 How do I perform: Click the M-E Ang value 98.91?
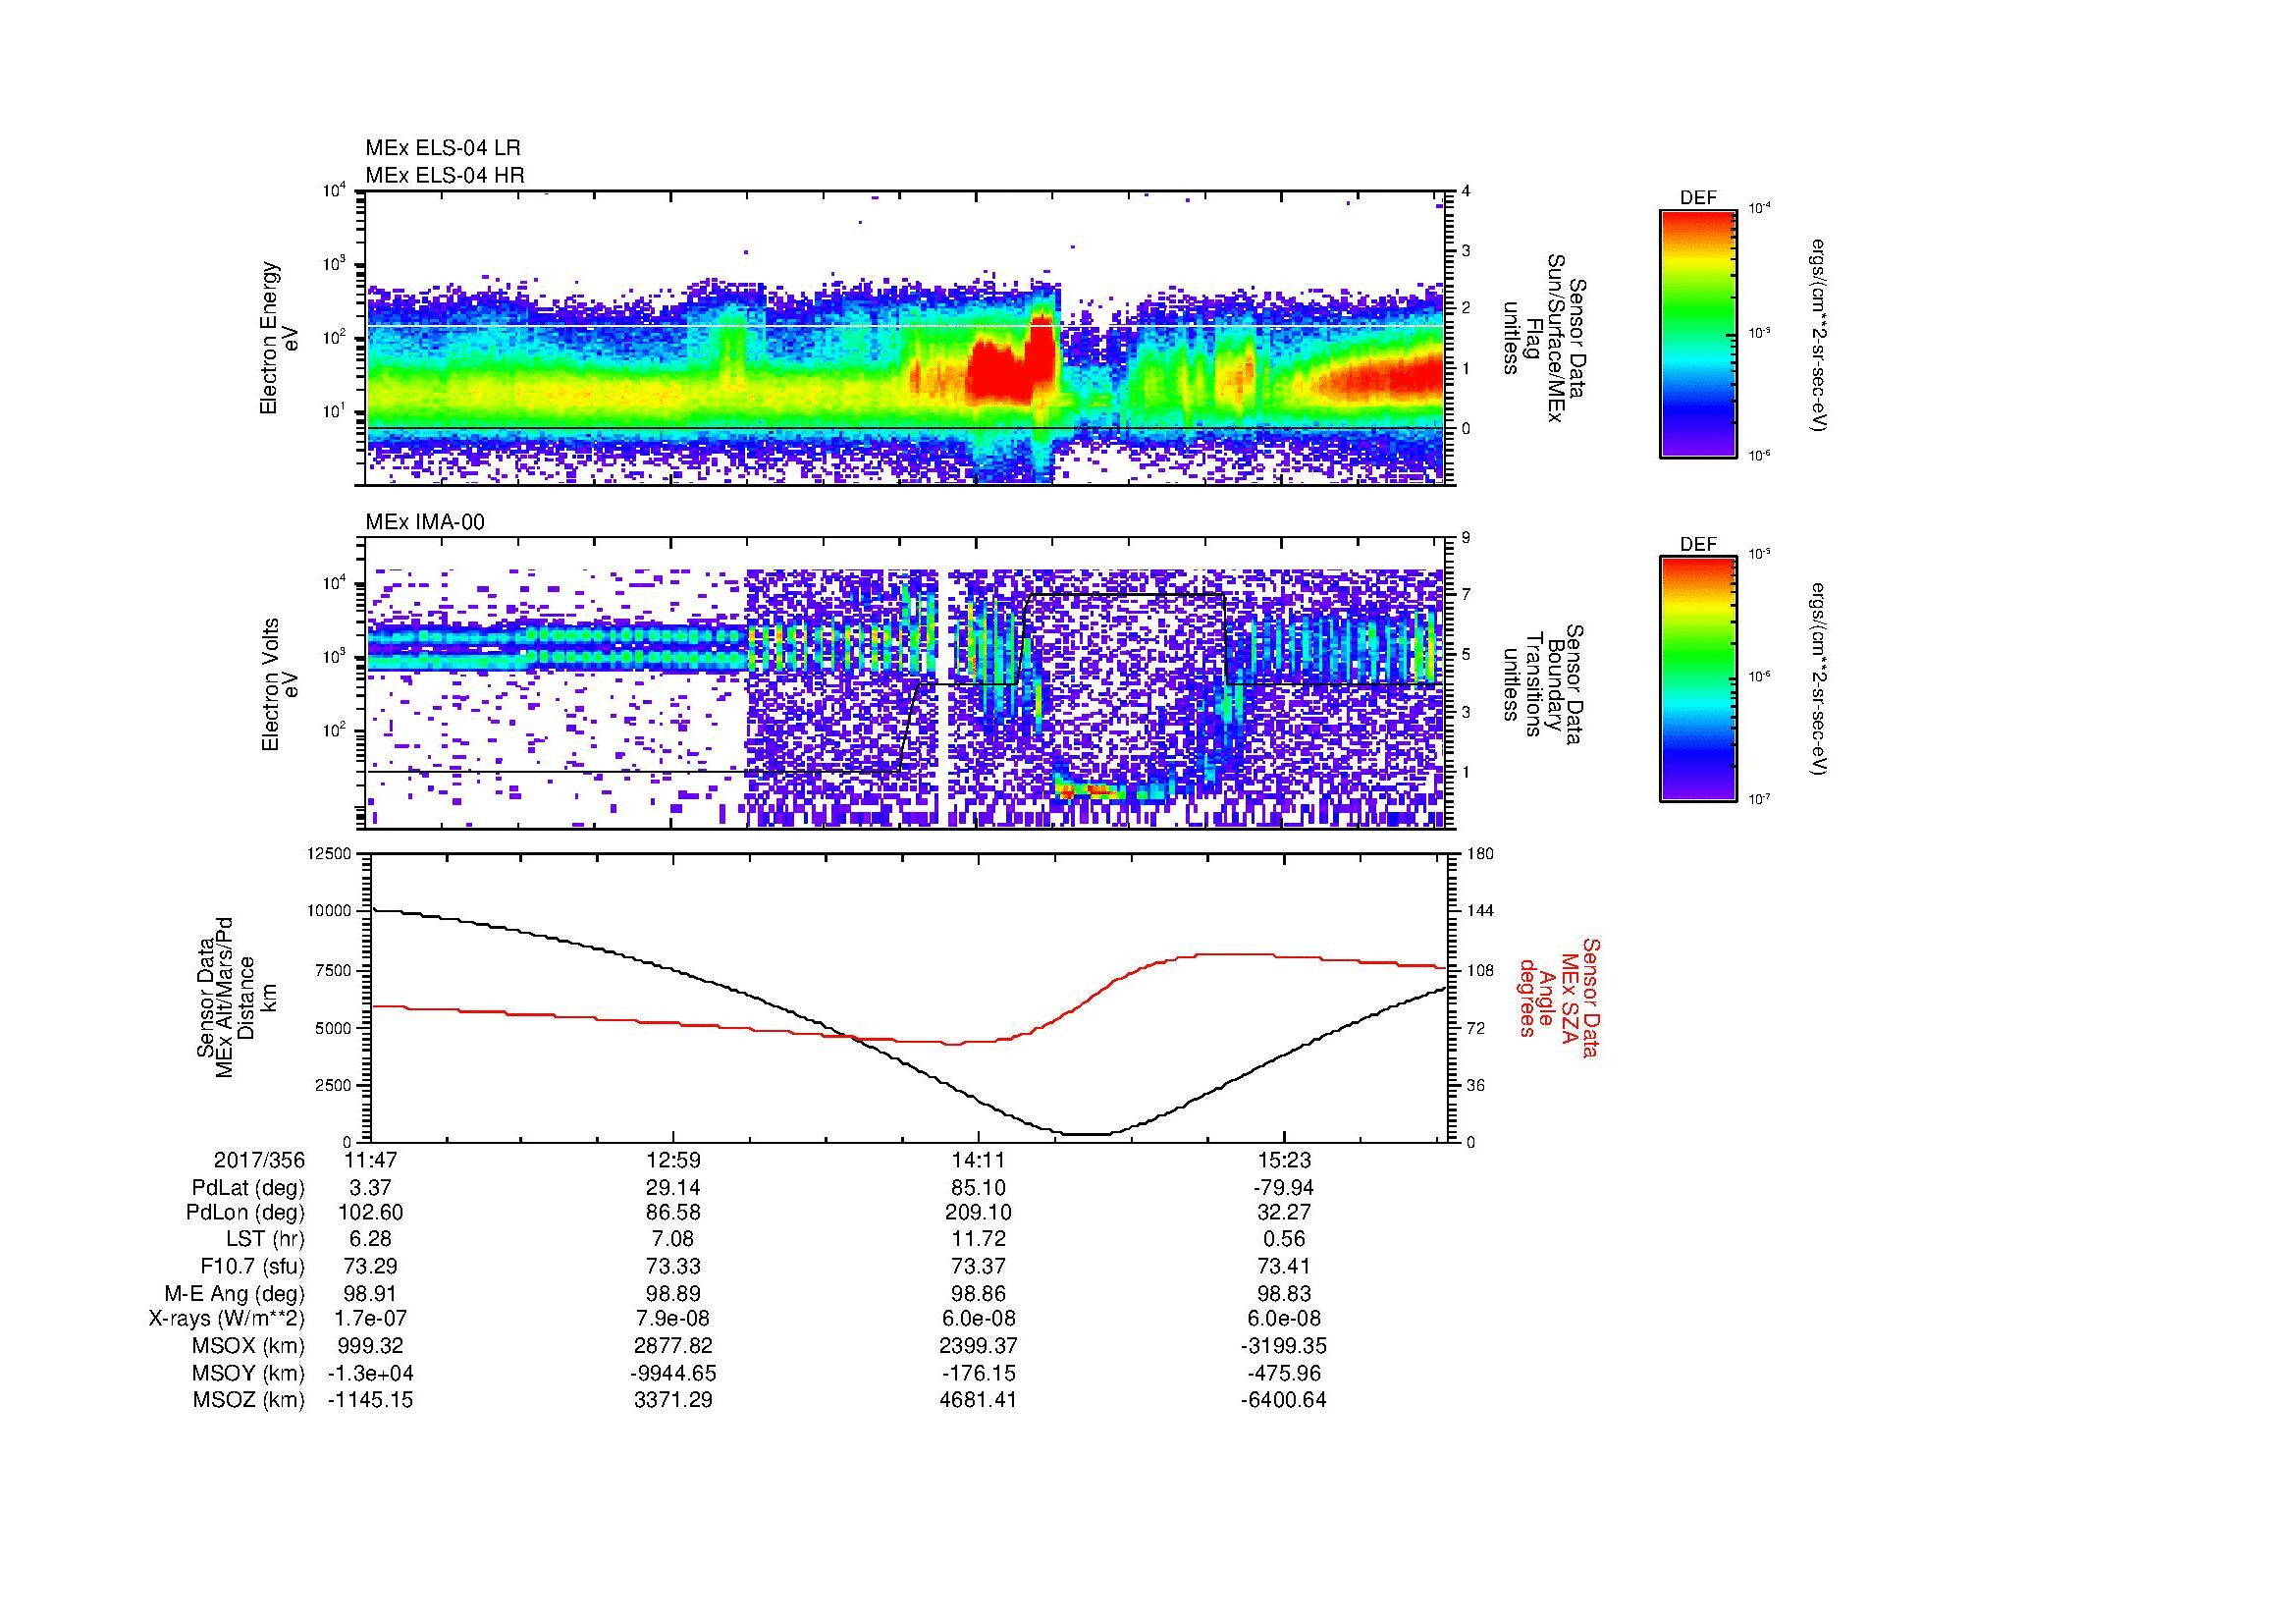click(370, 1293)
